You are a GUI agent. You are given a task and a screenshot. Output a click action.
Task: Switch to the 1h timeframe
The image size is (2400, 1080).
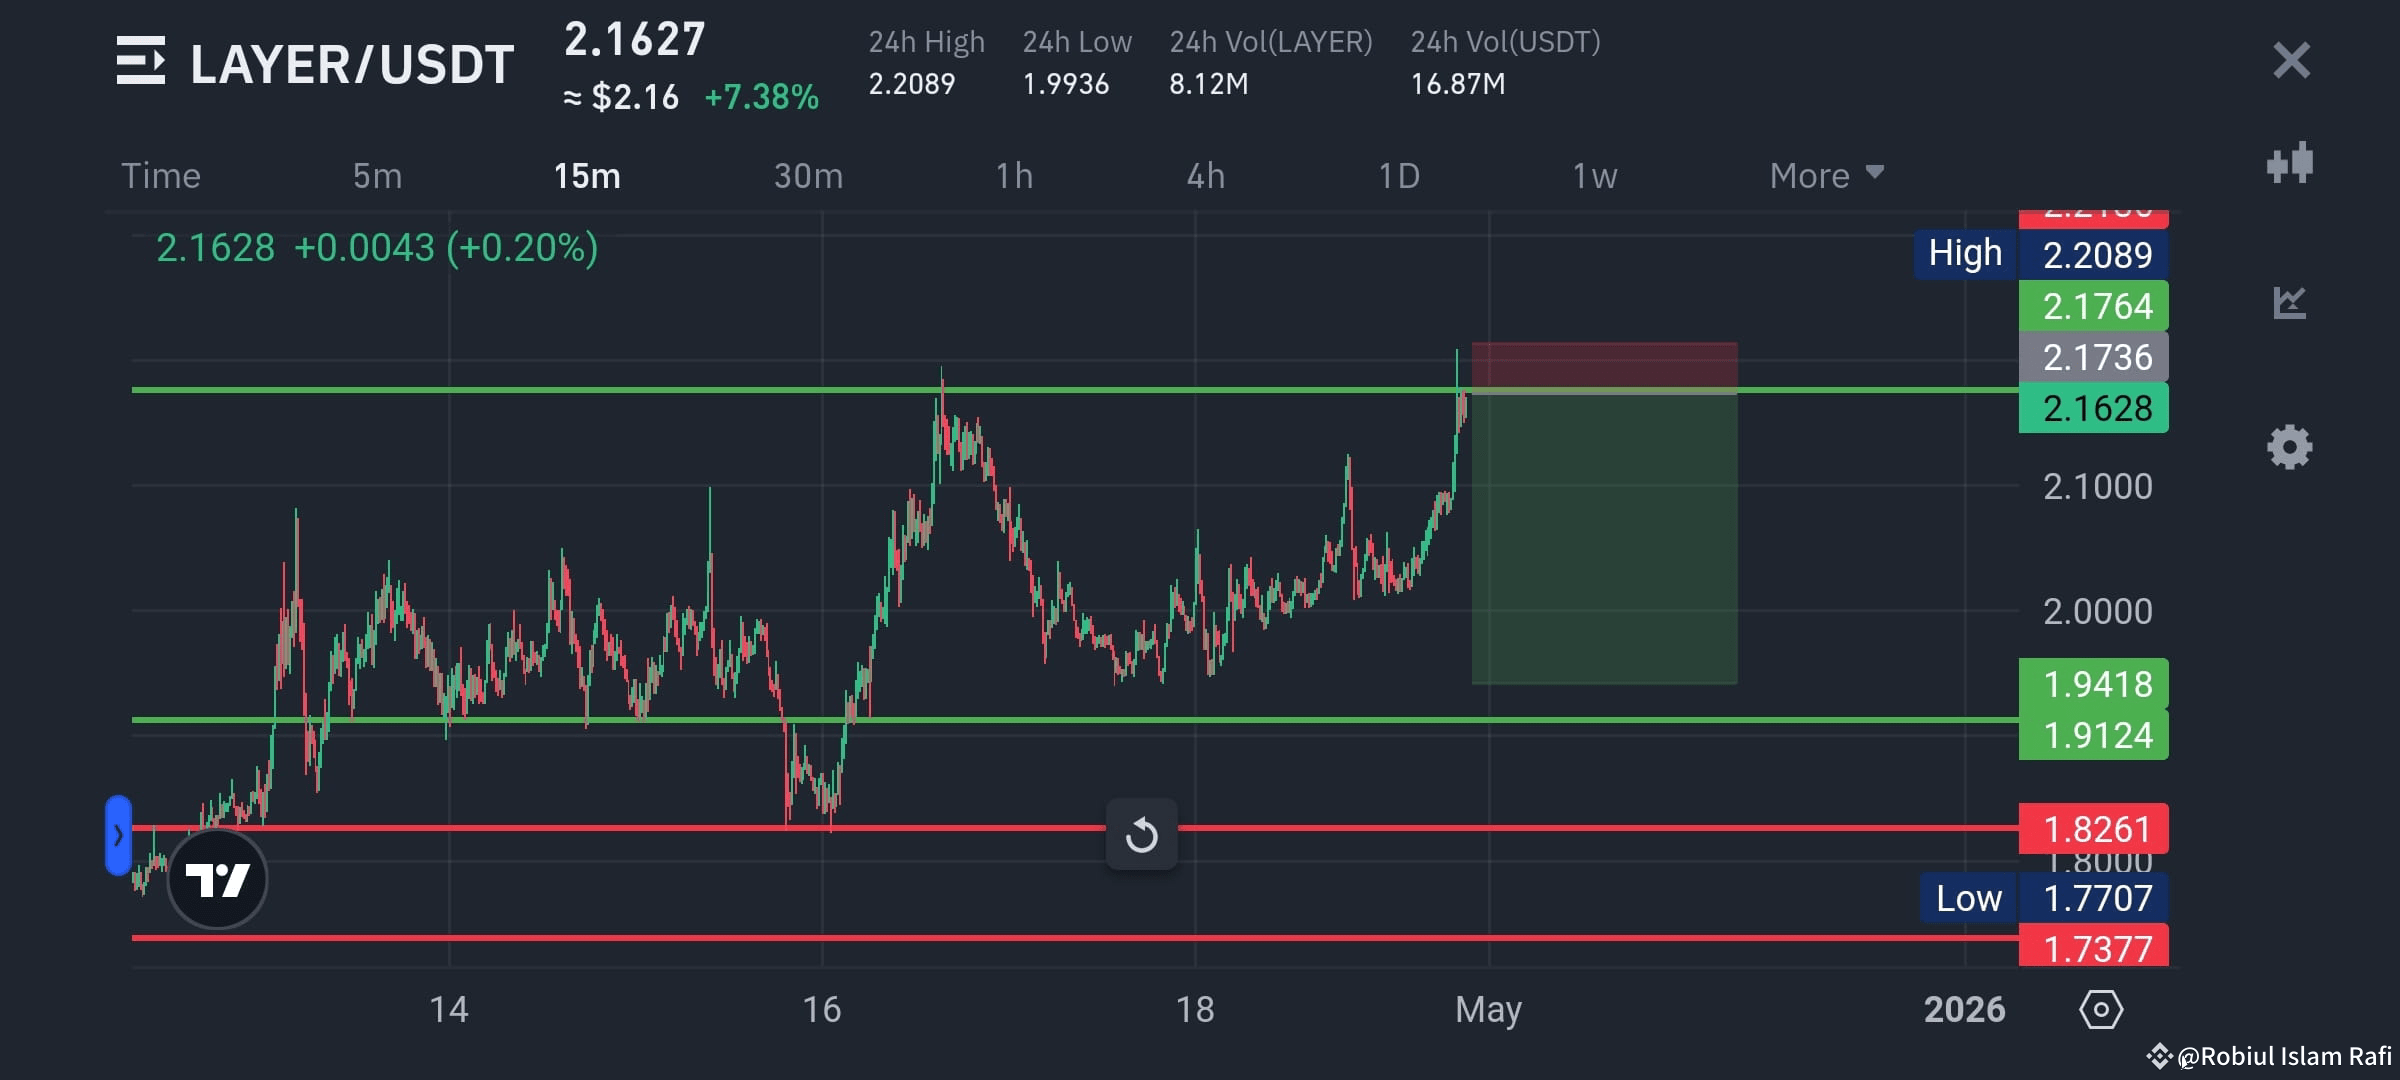(x=1014, y=175)
